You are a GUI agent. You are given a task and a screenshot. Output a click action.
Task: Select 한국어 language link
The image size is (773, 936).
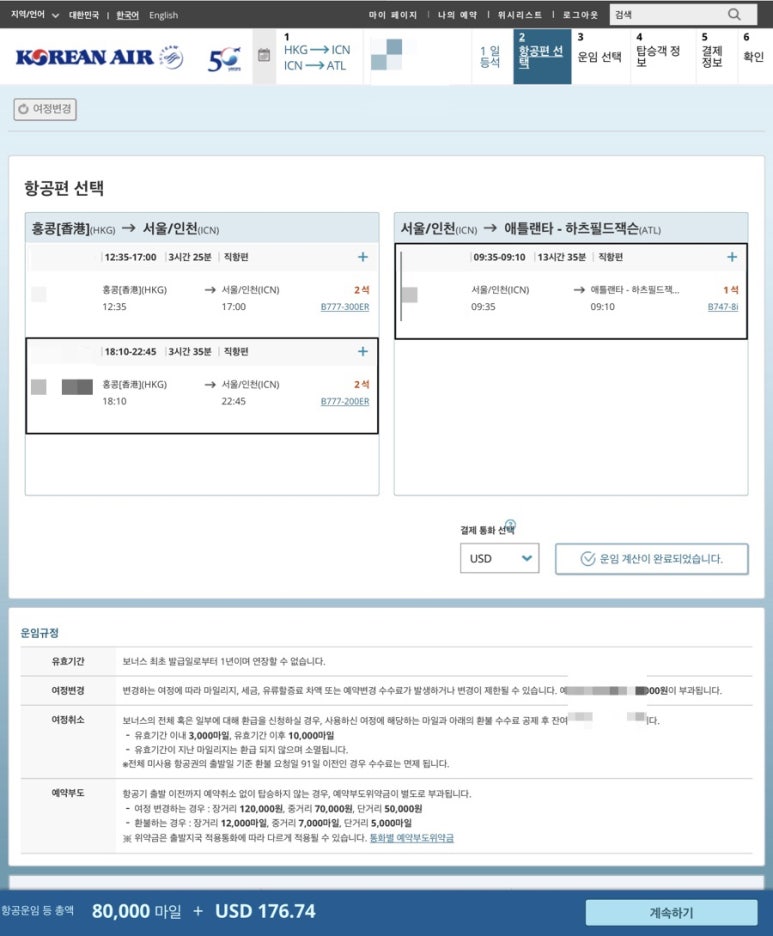[x=127, y=15]
